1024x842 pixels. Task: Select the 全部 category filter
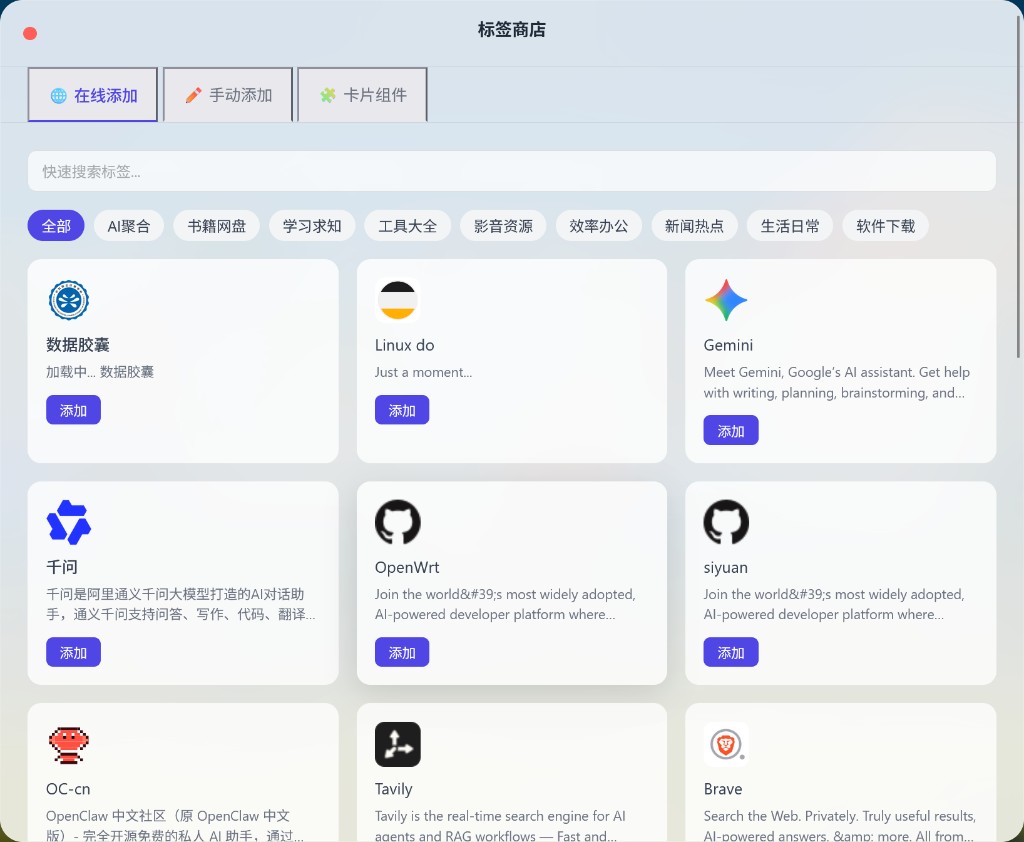[x=56, y=226]
